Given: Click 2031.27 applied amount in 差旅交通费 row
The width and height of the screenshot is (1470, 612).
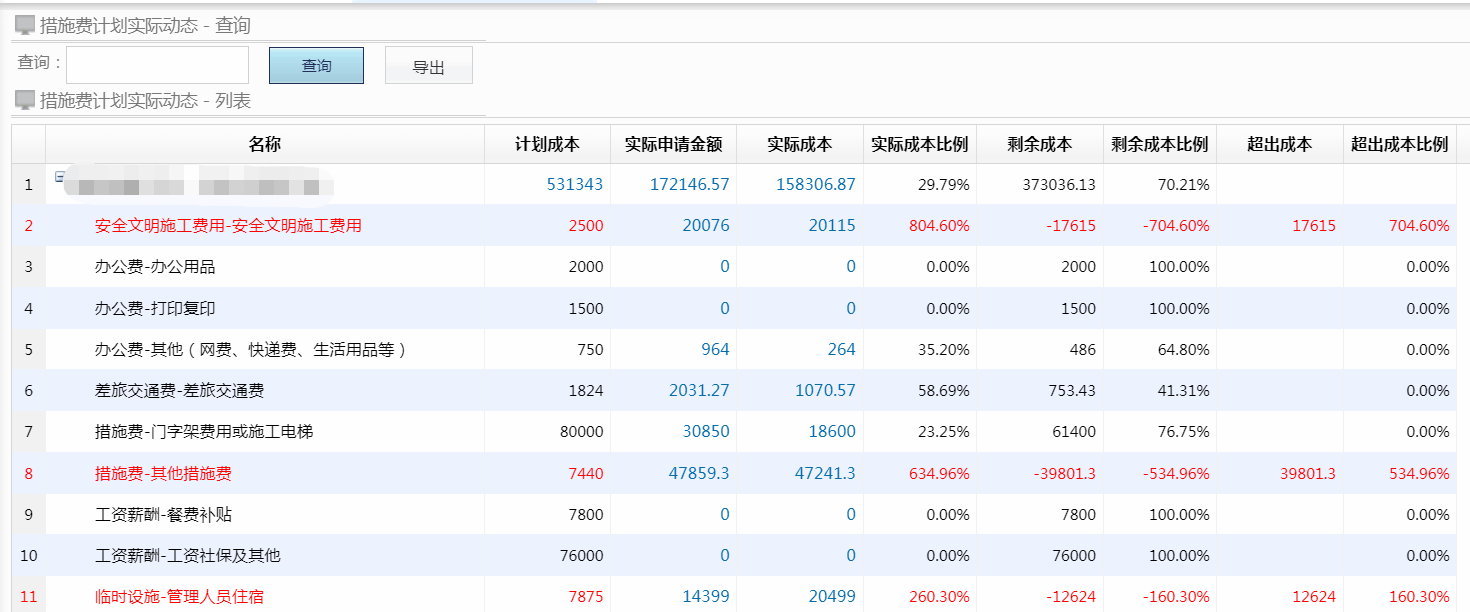Looking at the screenshot, I should [700, 390].
